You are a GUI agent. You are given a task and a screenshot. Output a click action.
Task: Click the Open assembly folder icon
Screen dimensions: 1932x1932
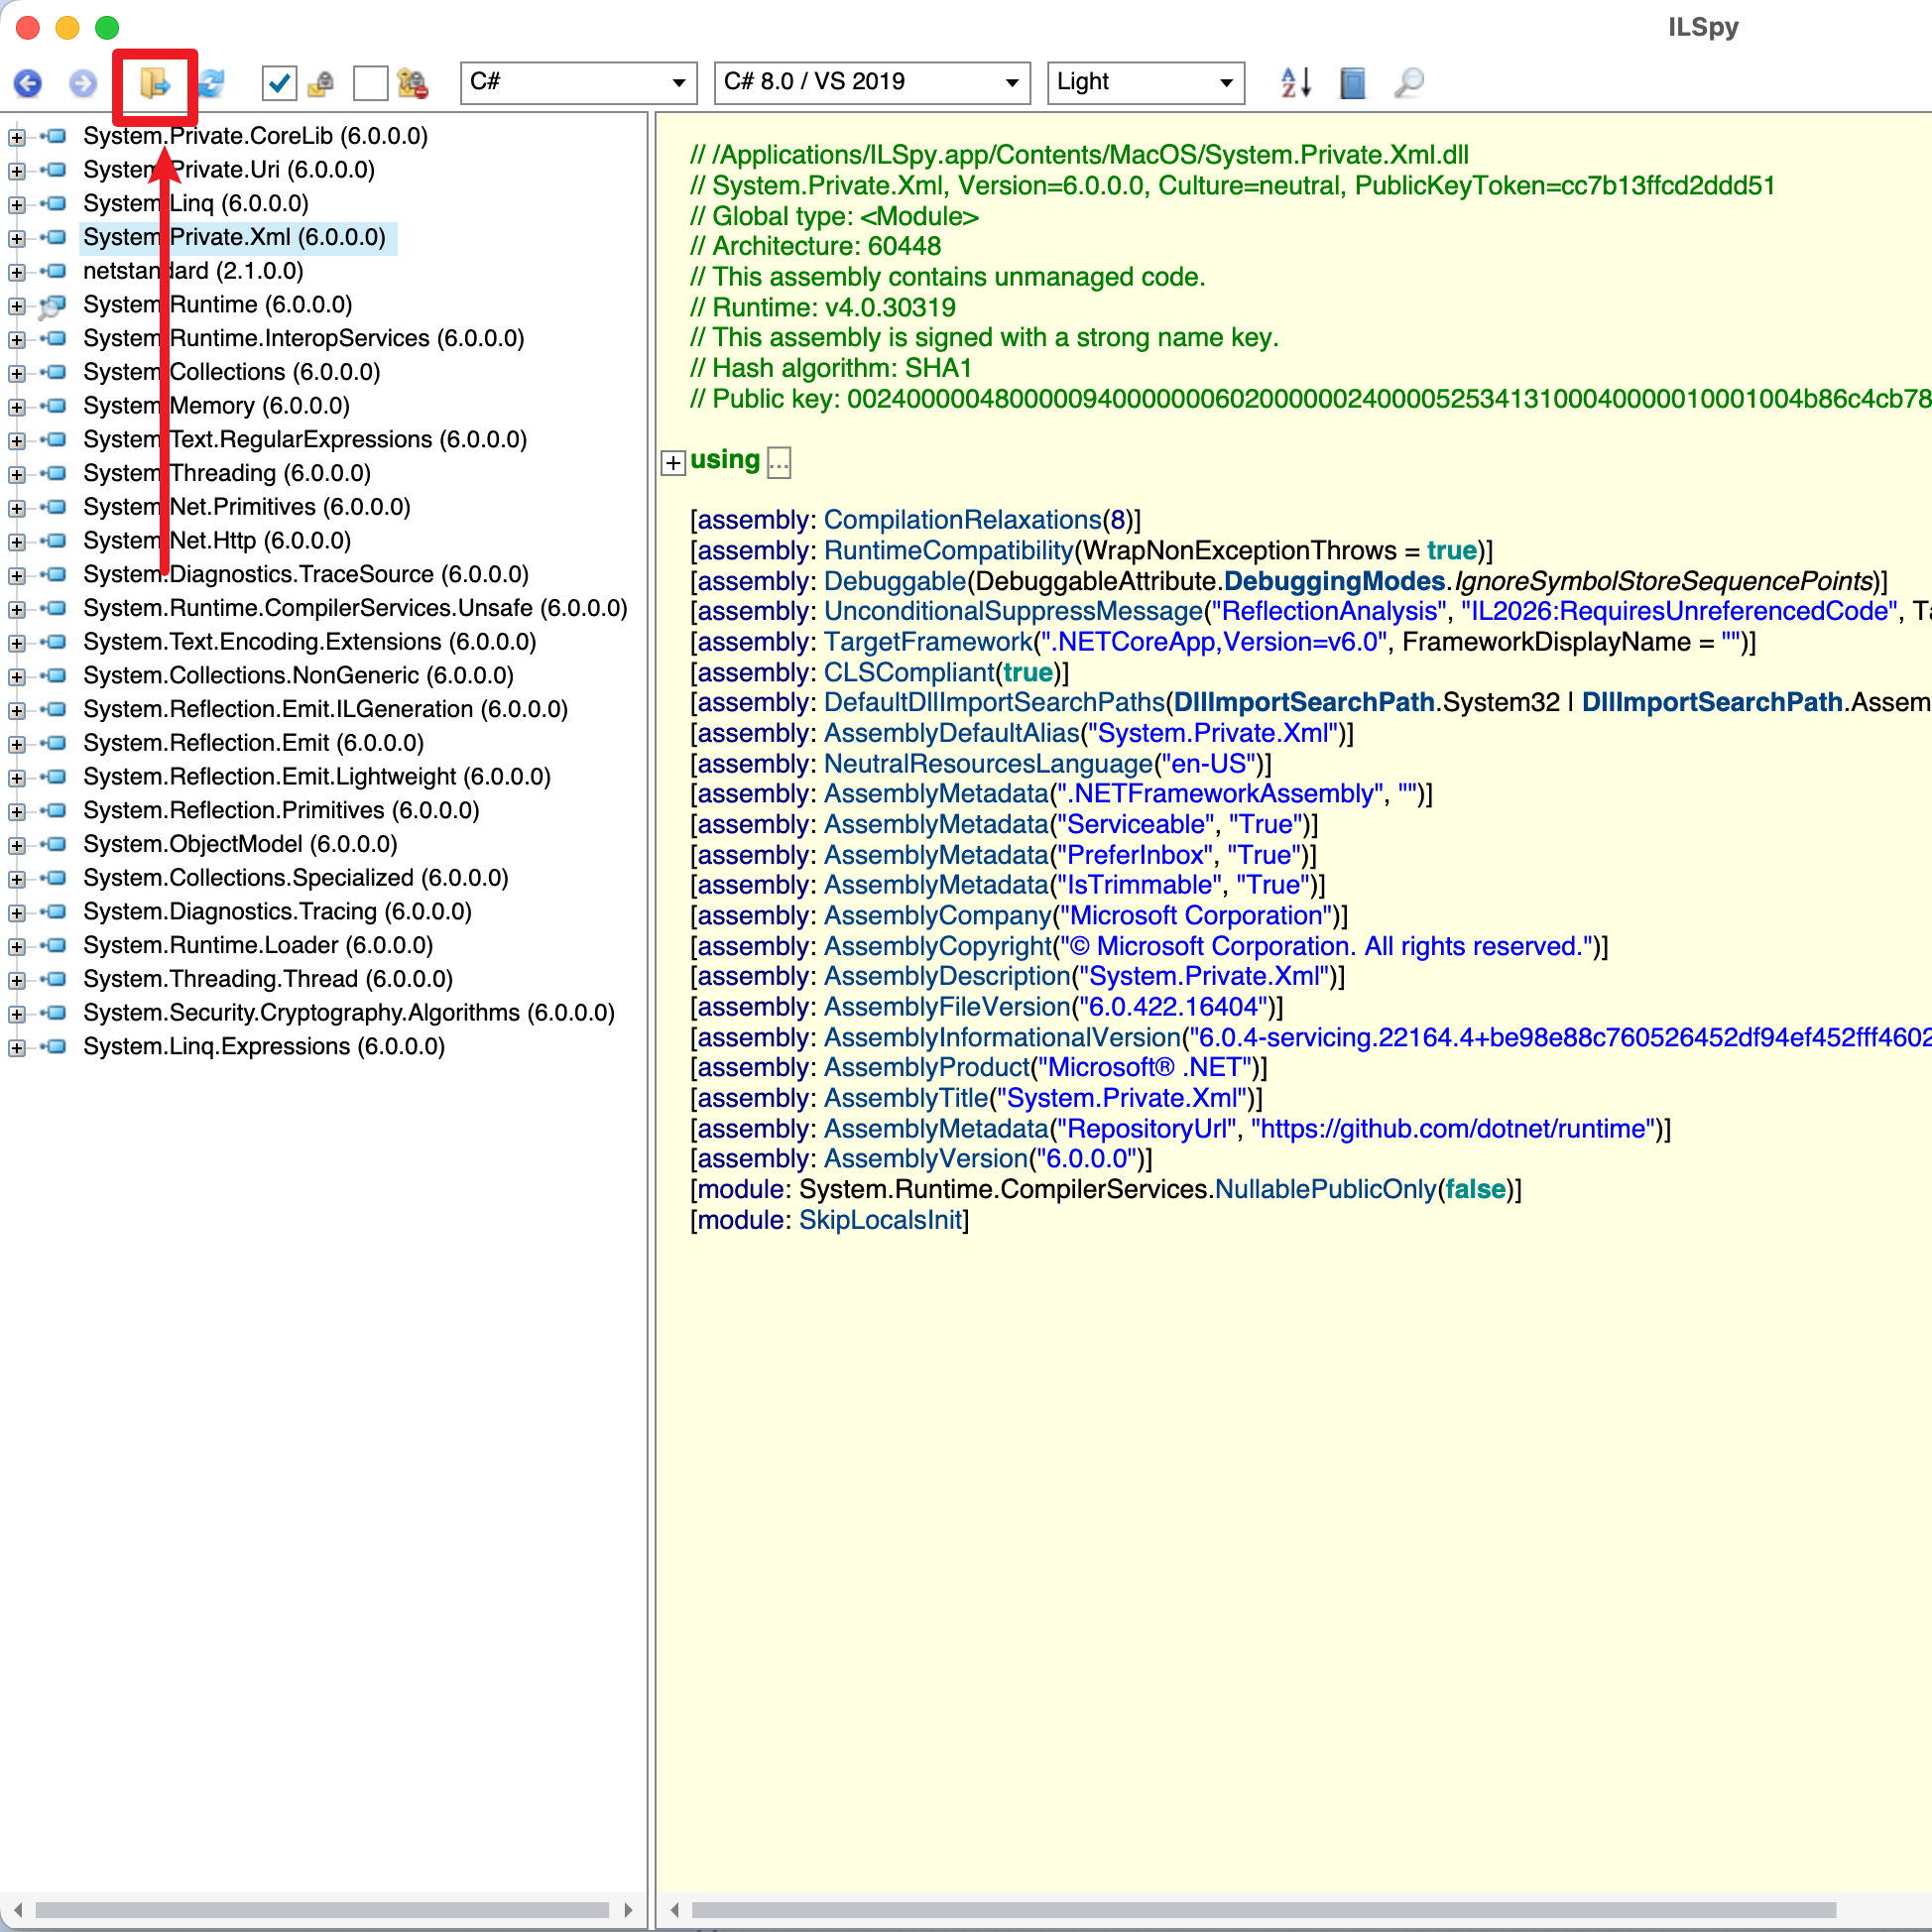(x=154, y=82)
